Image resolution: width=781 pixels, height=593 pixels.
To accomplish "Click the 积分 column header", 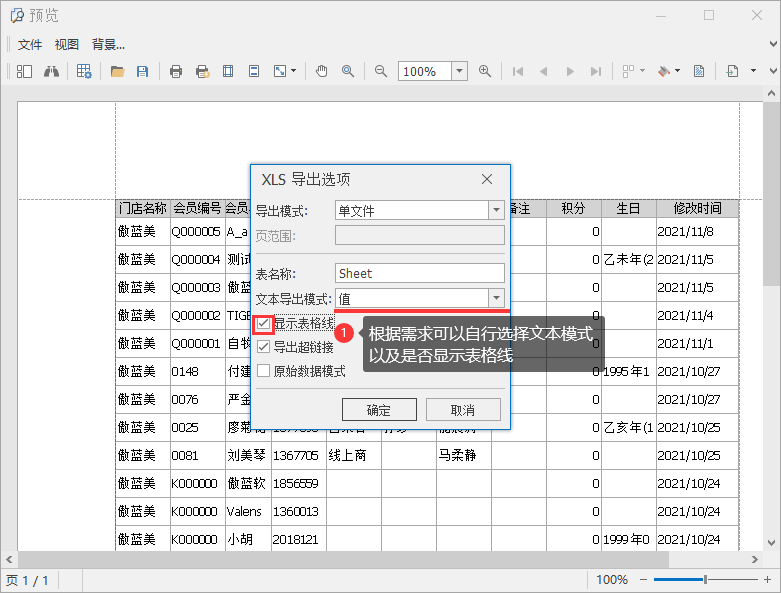I will [574, 208].
